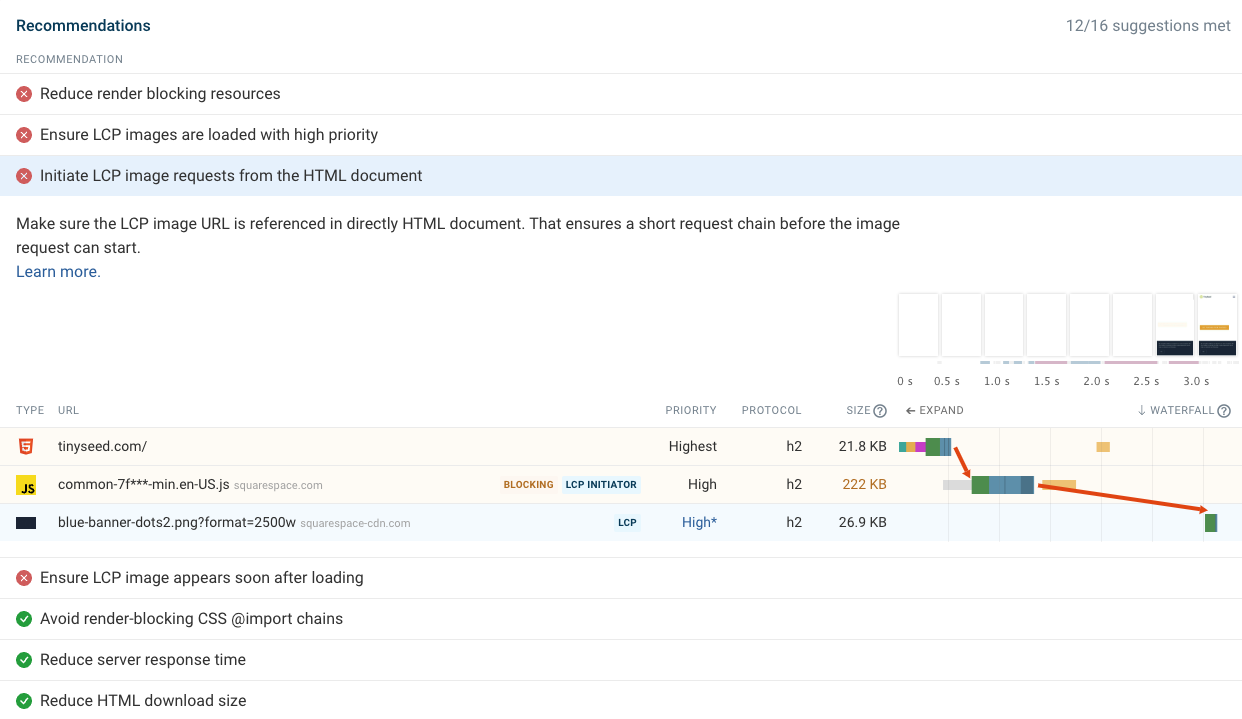Expand the Reduce render blocking resources recommendation
The width and height of the screenshot is (1242, 719).
(x=160, y=94)
